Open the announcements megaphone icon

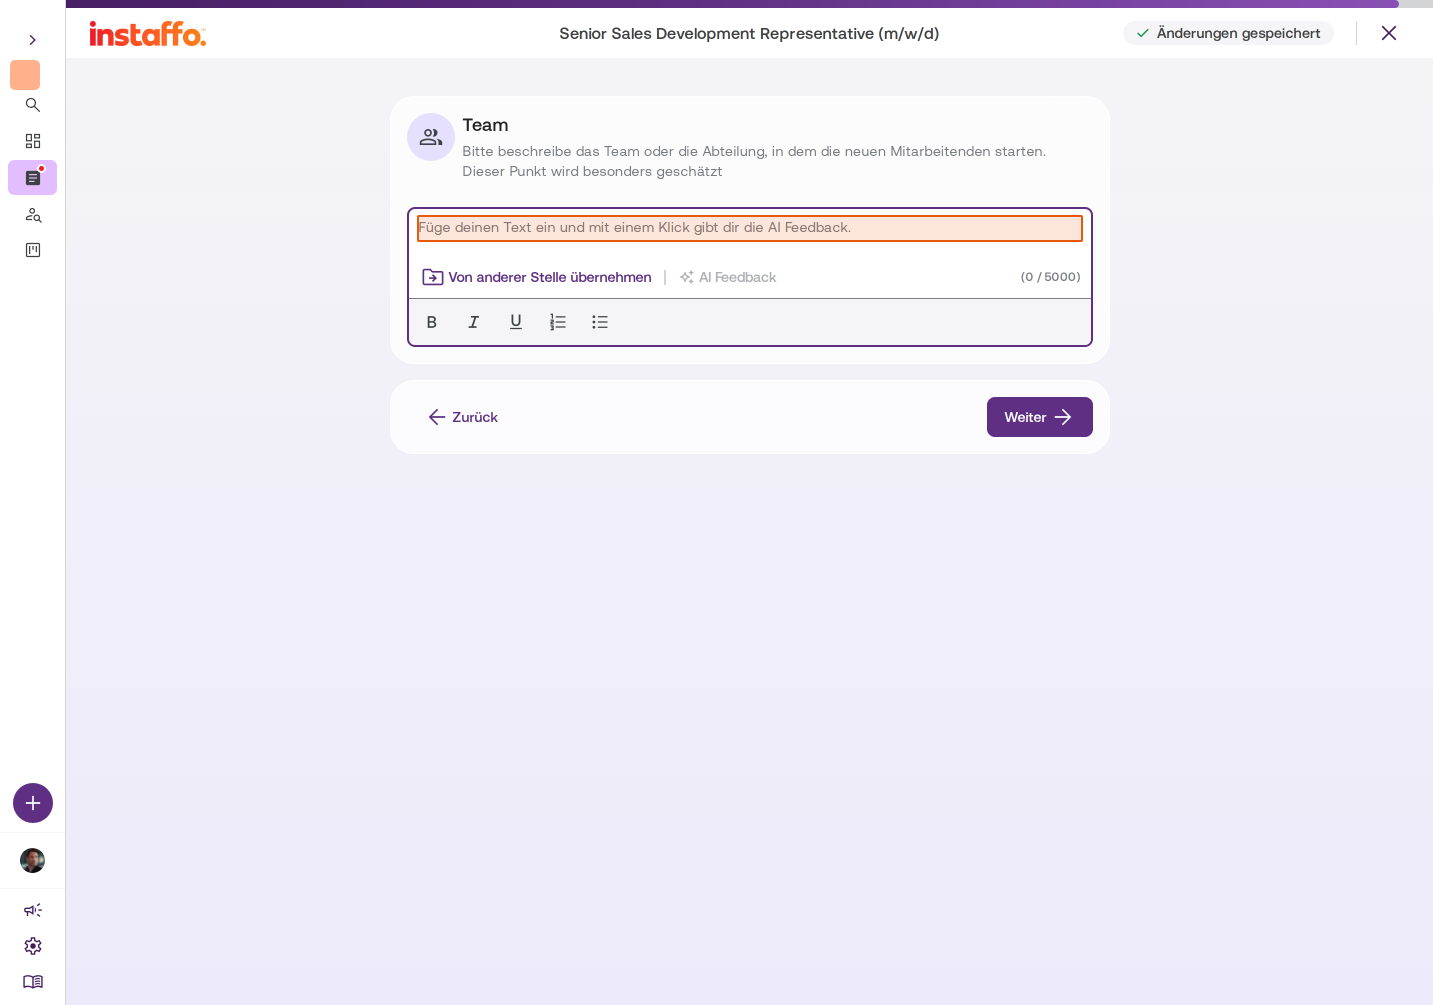pos(33,910)
